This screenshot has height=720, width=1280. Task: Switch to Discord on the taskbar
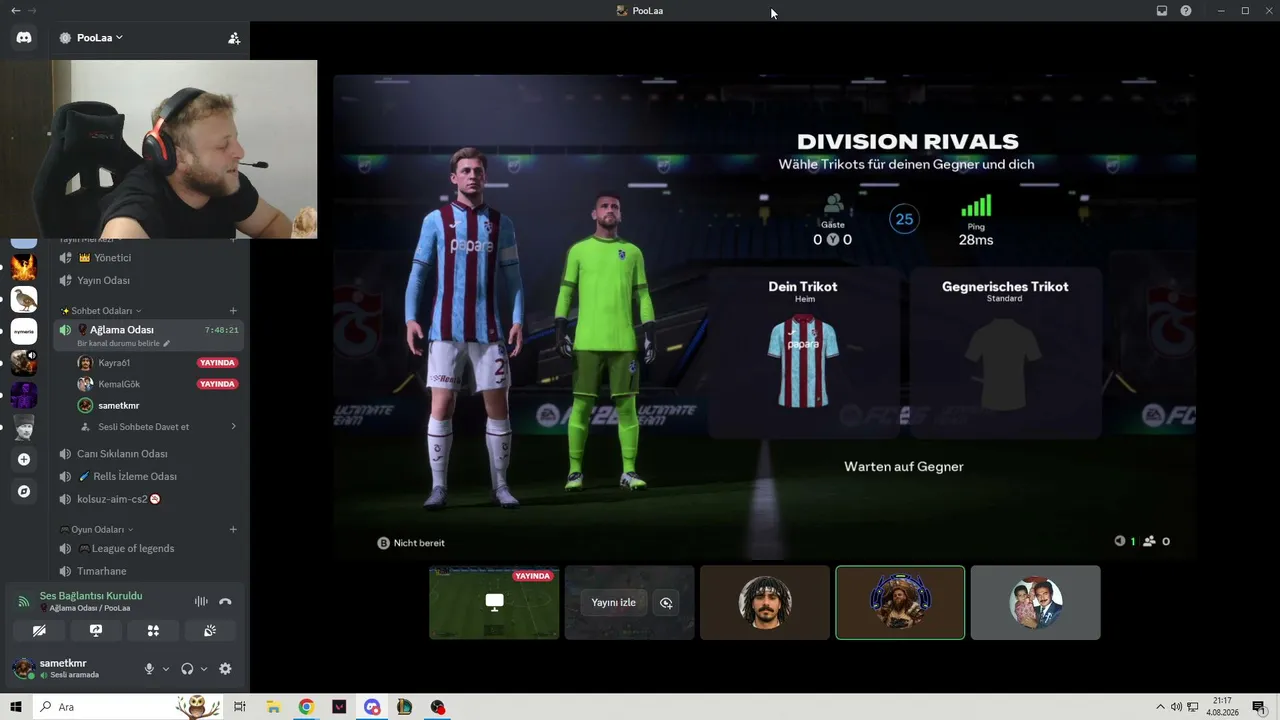tap(372, 707)
